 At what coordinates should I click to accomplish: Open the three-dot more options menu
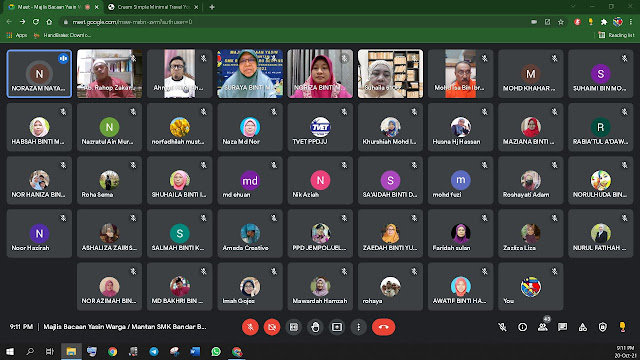(358, 327)
